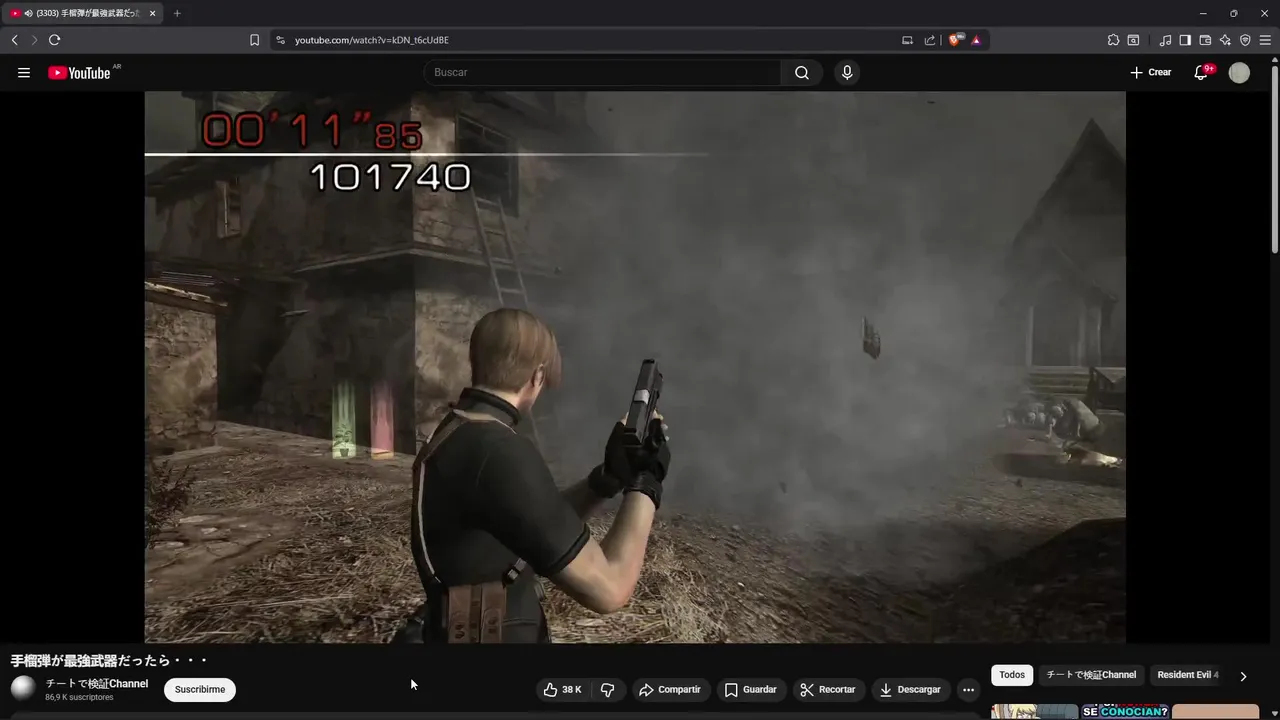Open the browser main menu
This screenshot has width=1280, height=720.
pyautogui.click(x=1265, y=40)
